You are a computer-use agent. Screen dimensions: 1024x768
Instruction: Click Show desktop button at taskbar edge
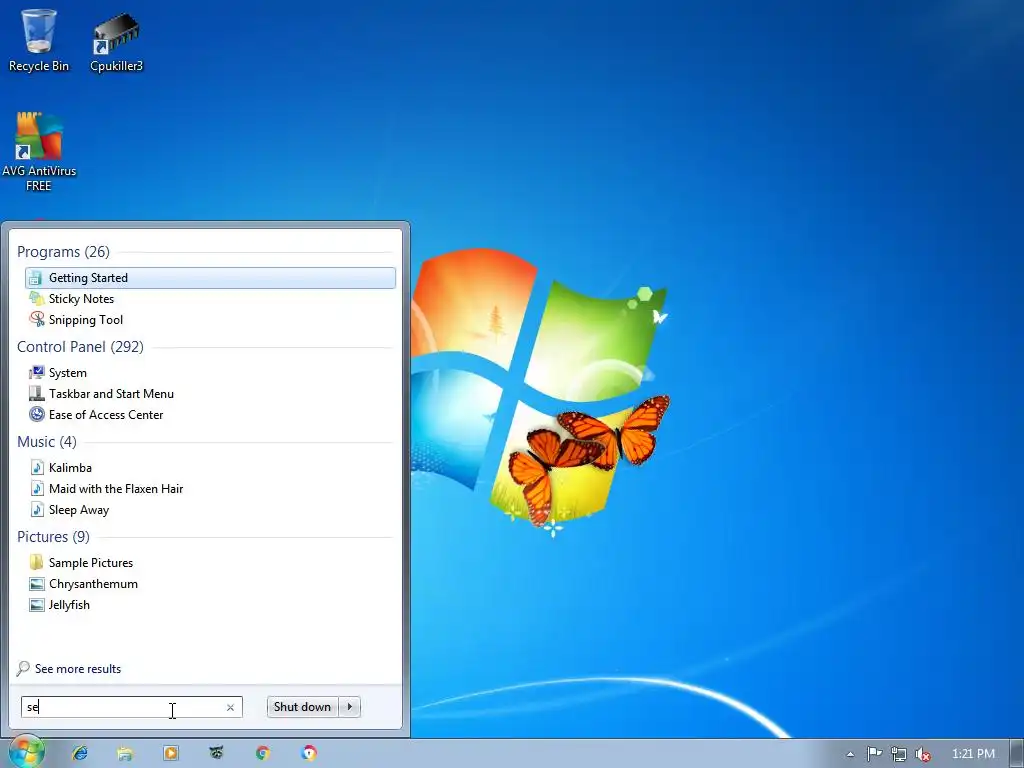pos(1017,754)
